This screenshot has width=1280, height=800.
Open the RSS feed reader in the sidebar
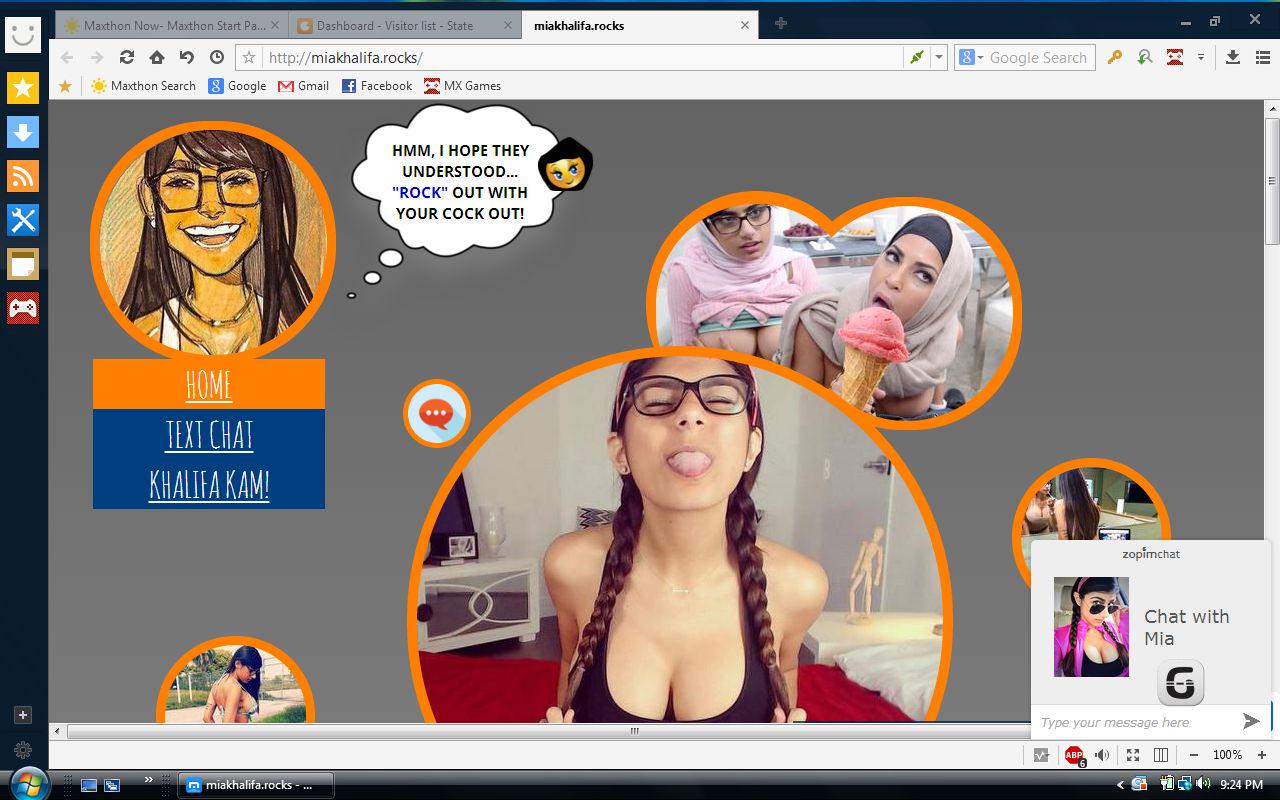(22, 176)
